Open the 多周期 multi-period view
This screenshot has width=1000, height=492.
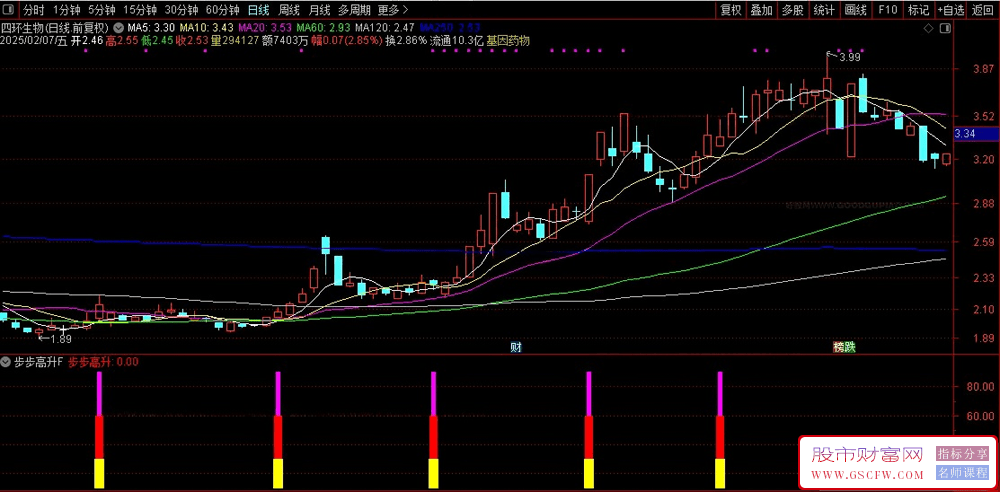coord(354,10)
